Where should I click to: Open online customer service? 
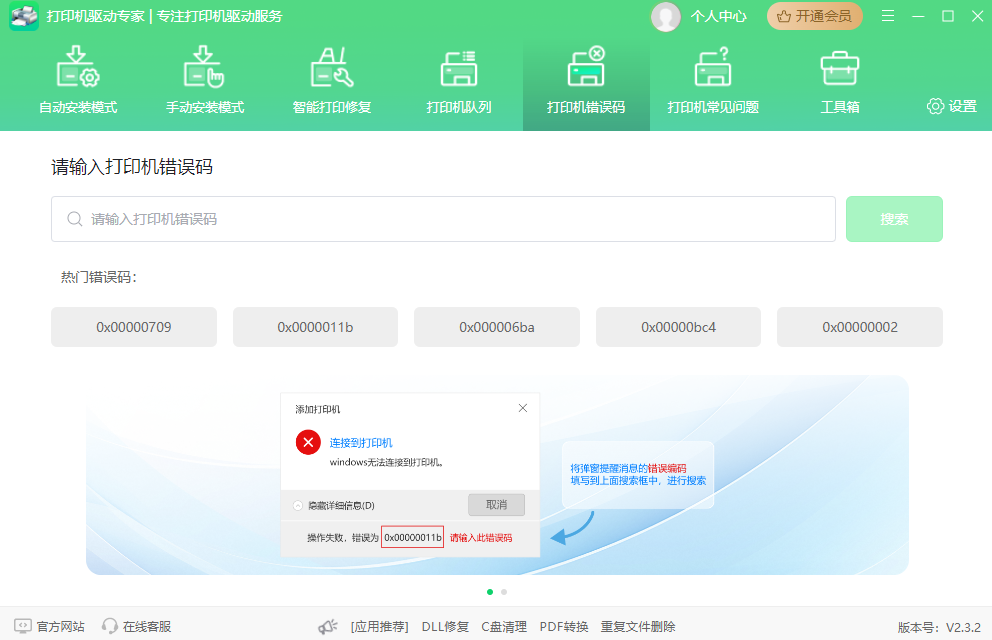(136, 627)
